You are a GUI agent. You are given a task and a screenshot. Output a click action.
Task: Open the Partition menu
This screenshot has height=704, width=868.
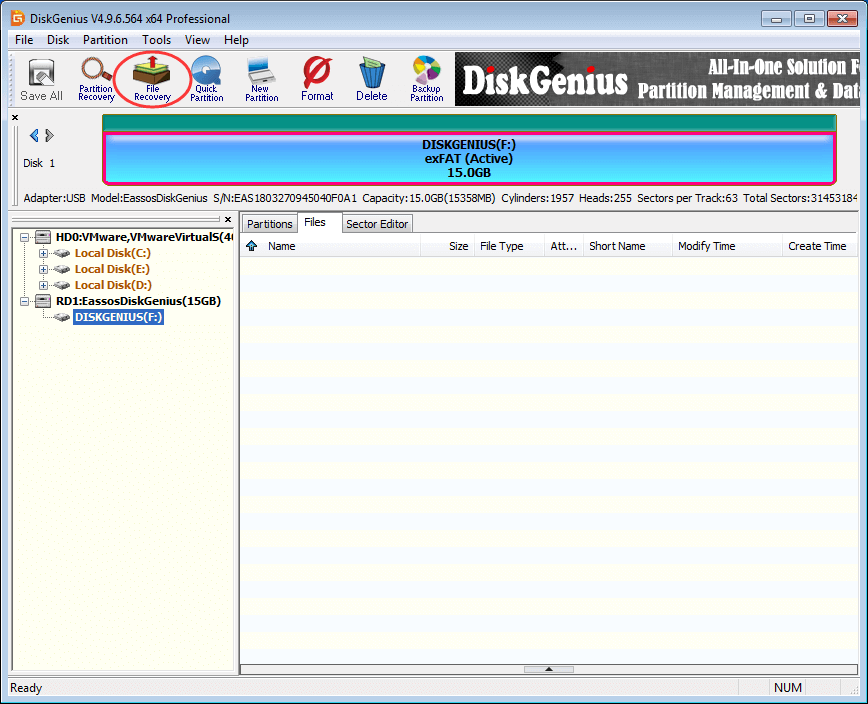tap(105, 40)
